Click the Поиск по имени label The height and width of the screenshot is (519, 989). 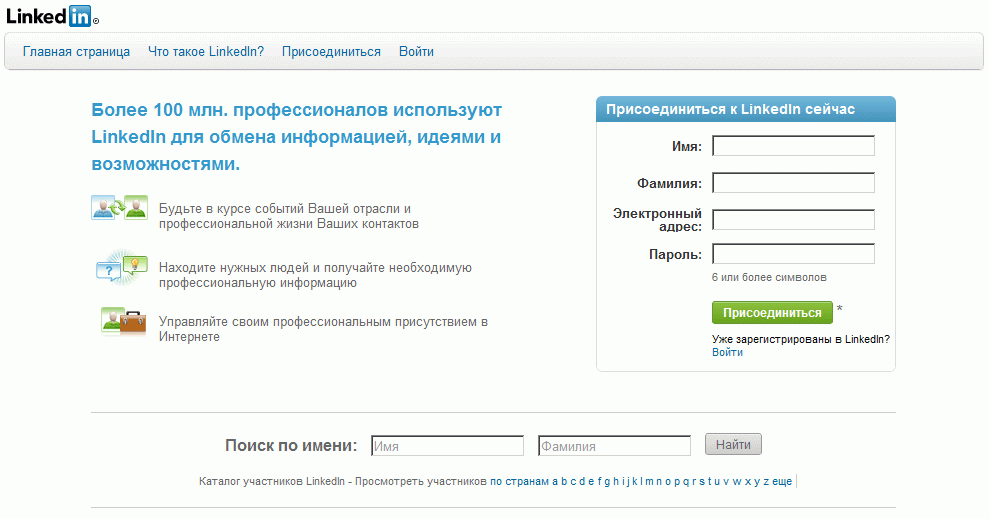pyautogui.click(x=291, y=445)
